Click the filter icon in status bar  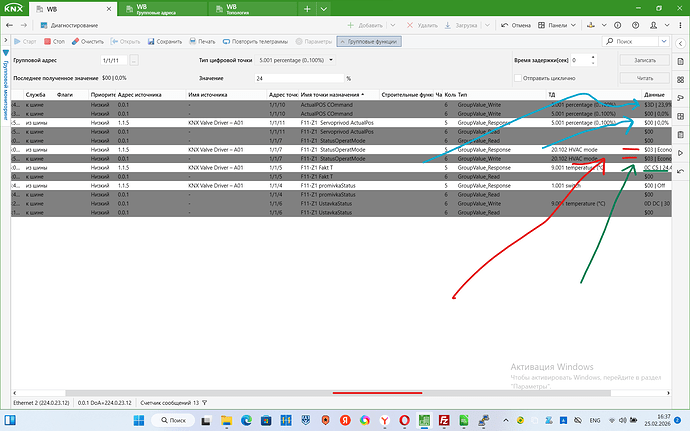[205, 402]
